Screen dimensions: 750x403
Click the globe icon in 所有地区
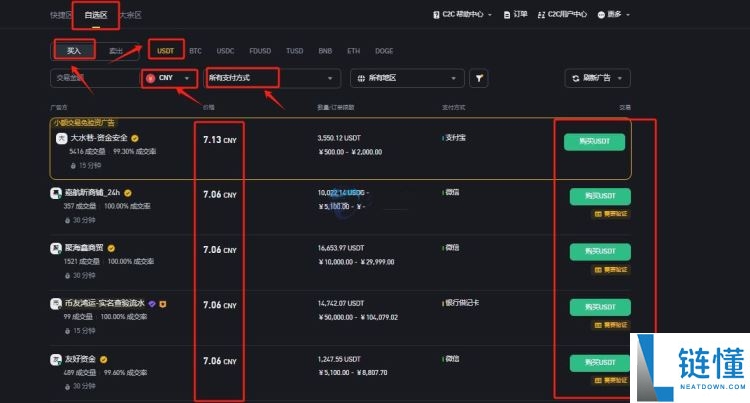click(x=361, y=78)
